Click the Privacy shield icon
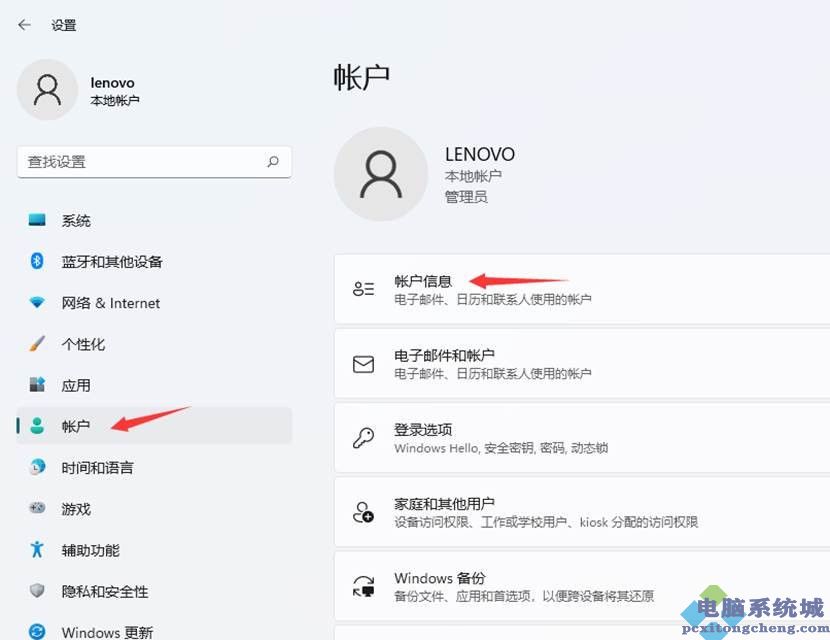The height and width of the screenshot is (640, 830). coord(37,590)
